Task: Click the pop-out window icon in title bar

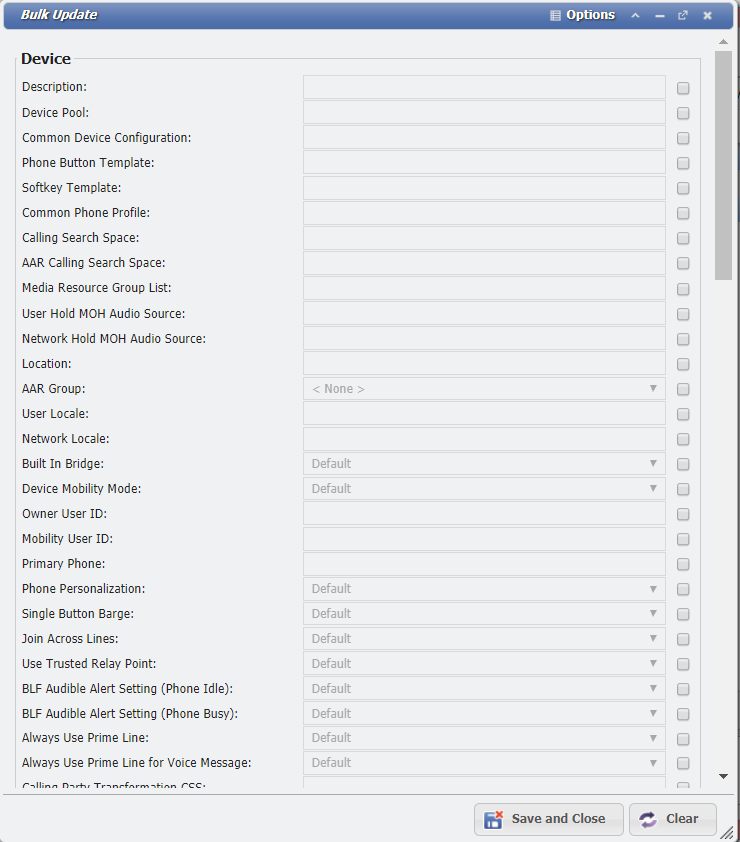Action: coord(683,15)
